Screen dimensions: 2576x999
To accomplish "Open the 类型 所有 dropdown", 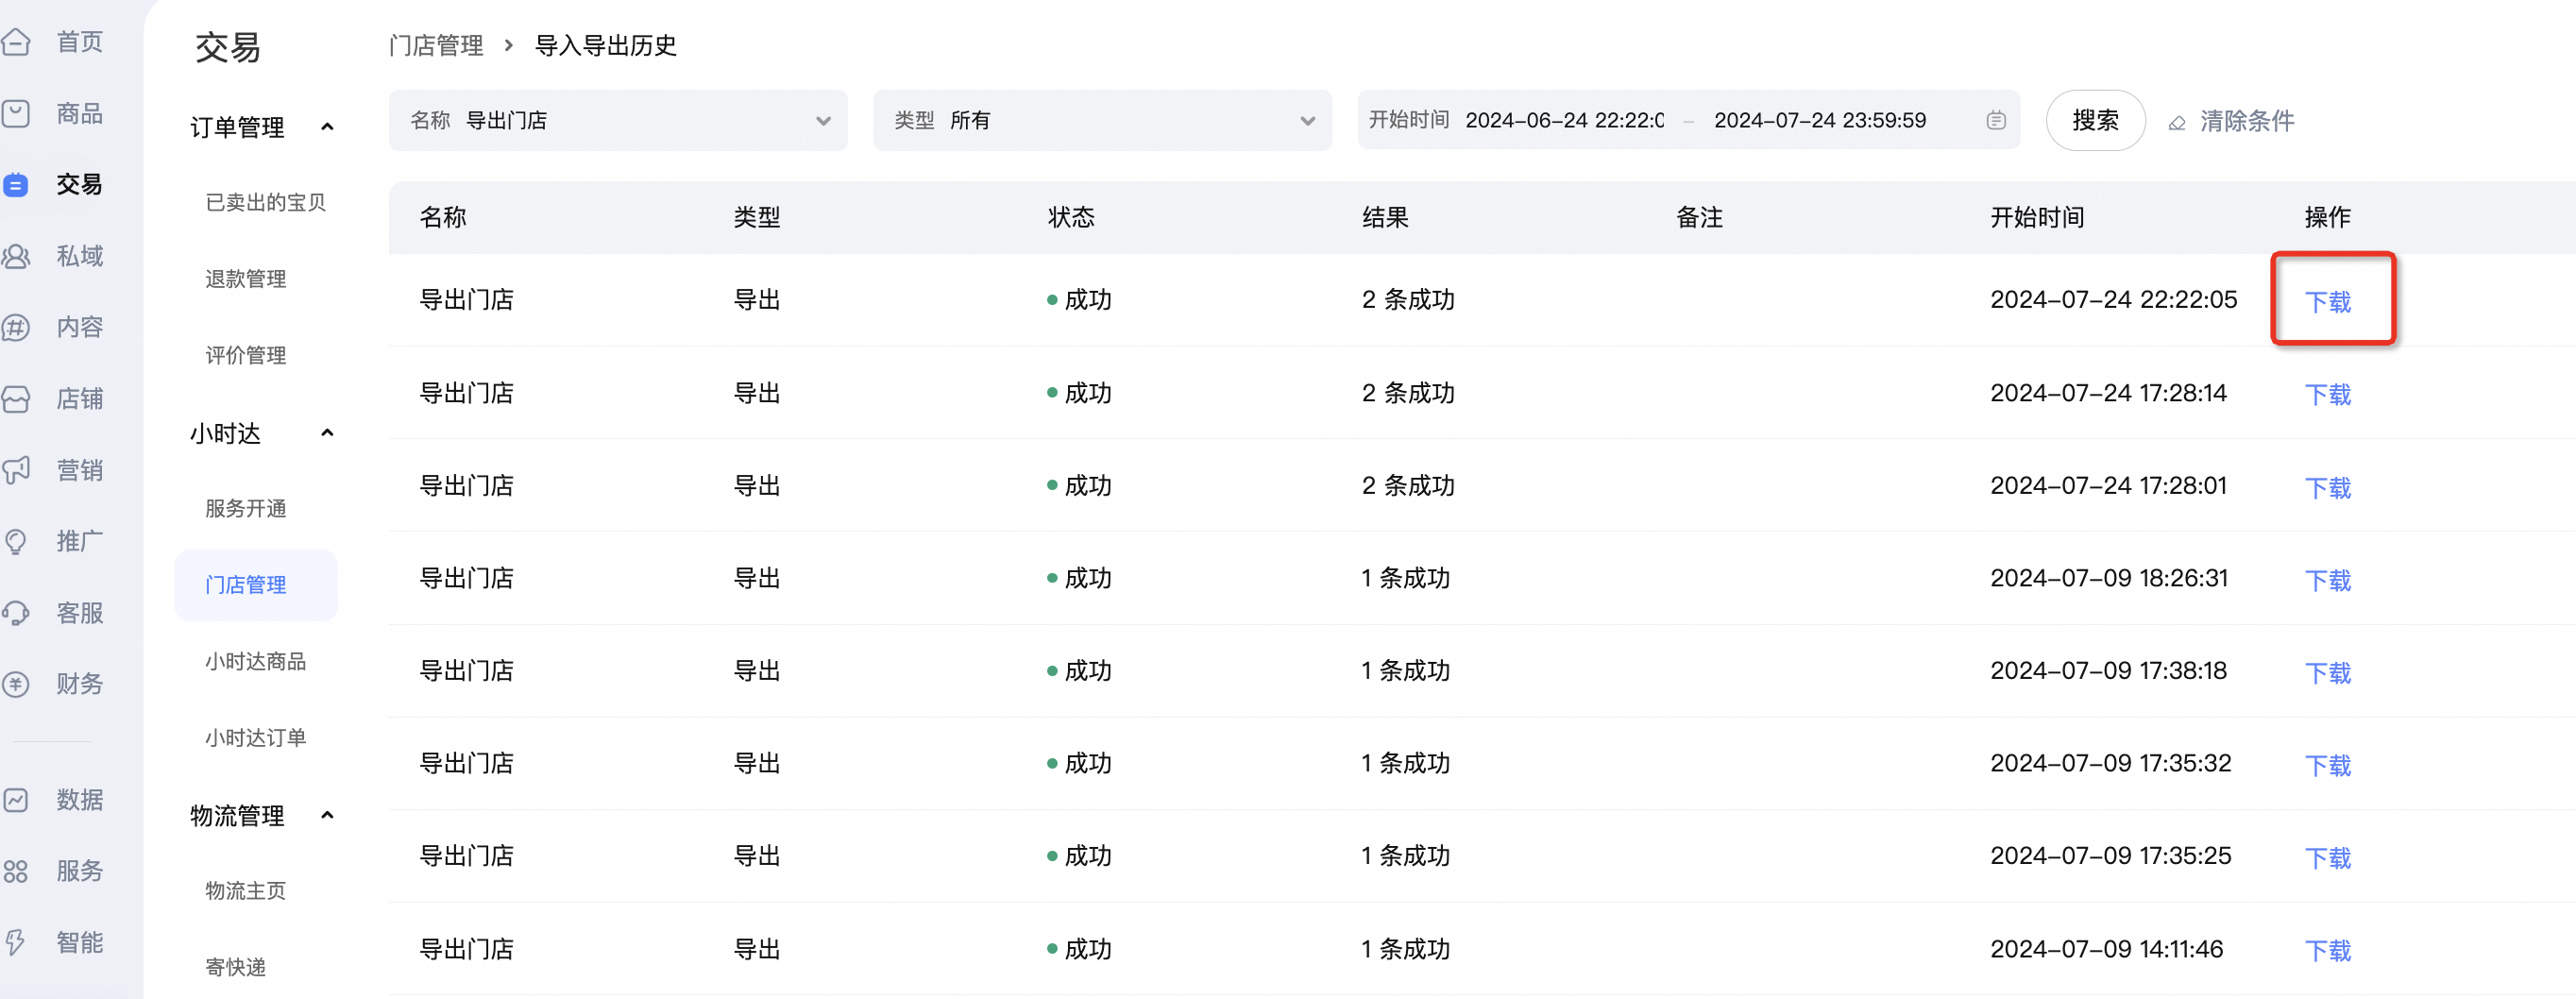I will click(1102, 121).
